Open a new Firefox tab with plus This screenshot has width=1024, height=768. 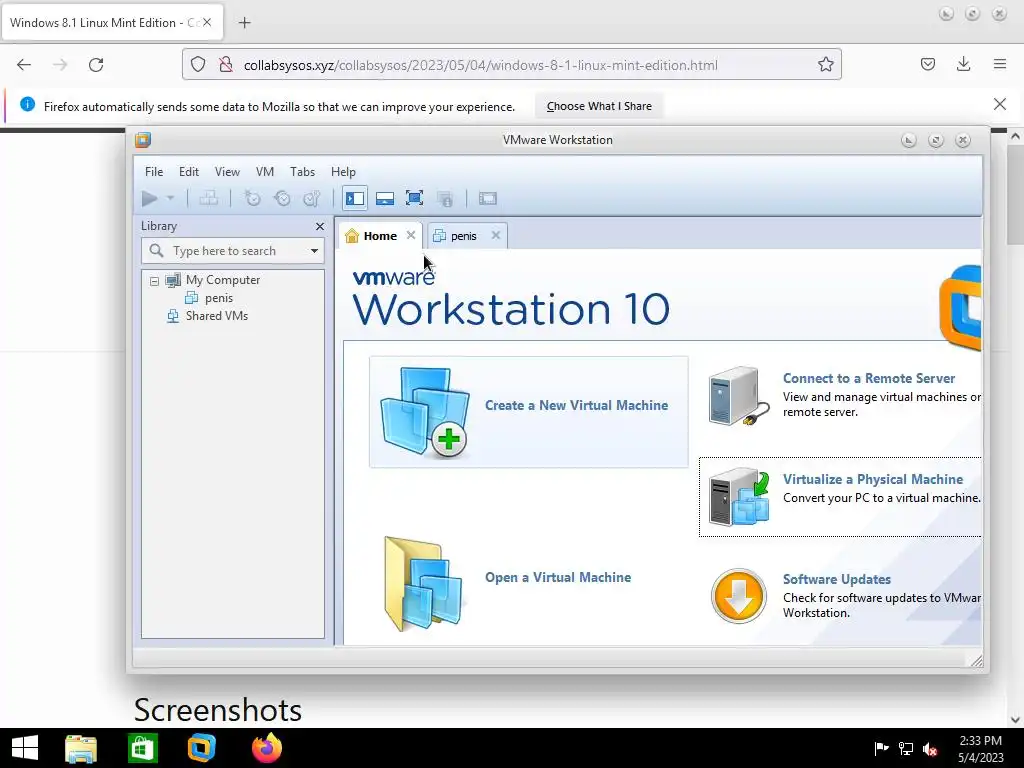[x=245, y=23]
